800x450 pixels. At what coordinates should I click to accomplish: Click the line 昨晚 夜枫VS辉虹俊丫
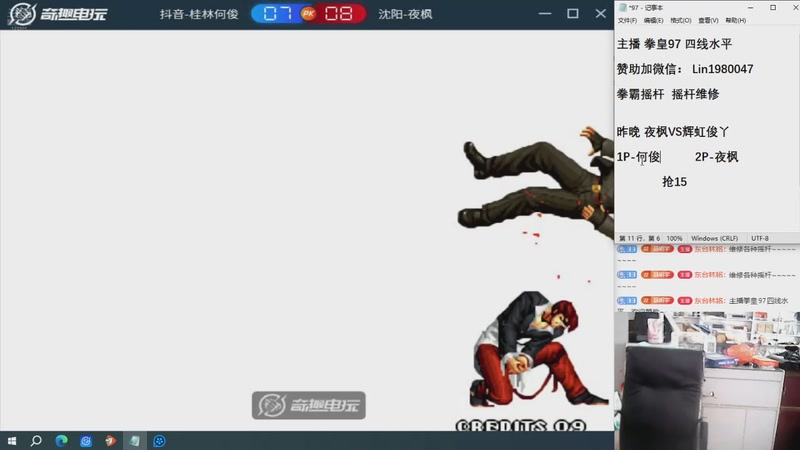[x=673, y=132]
